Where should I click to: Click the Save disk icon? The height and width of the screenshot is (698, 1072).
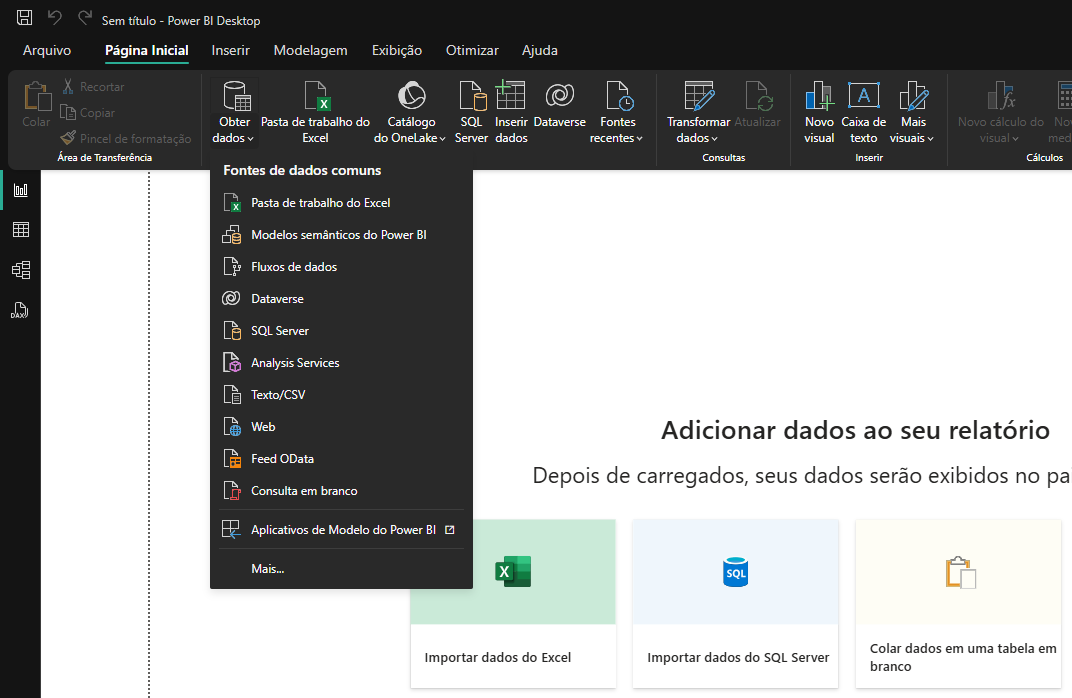coord(25,18)
